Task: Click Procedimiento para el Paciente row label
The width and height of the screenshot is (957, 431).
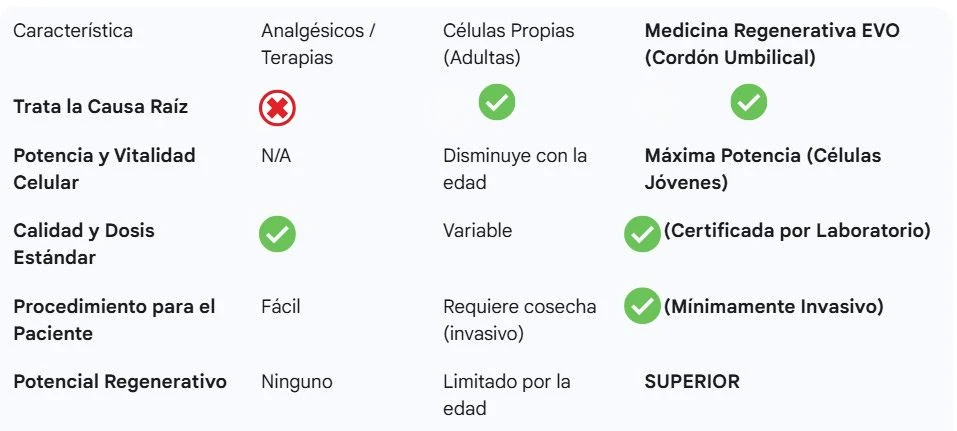Action: (115, 319)
